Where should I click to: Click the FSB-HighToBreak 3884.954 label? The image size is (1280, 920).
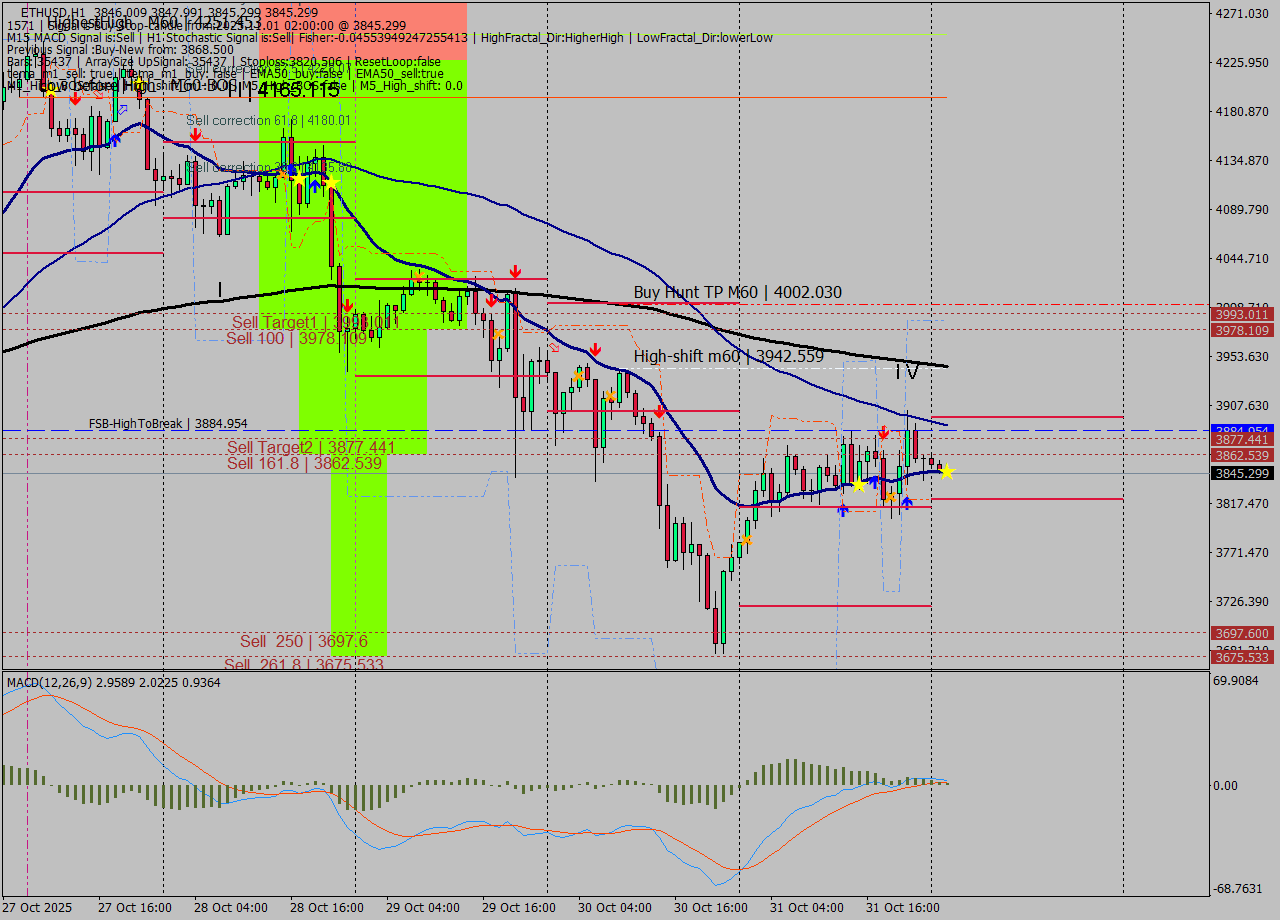pos(168,424)
